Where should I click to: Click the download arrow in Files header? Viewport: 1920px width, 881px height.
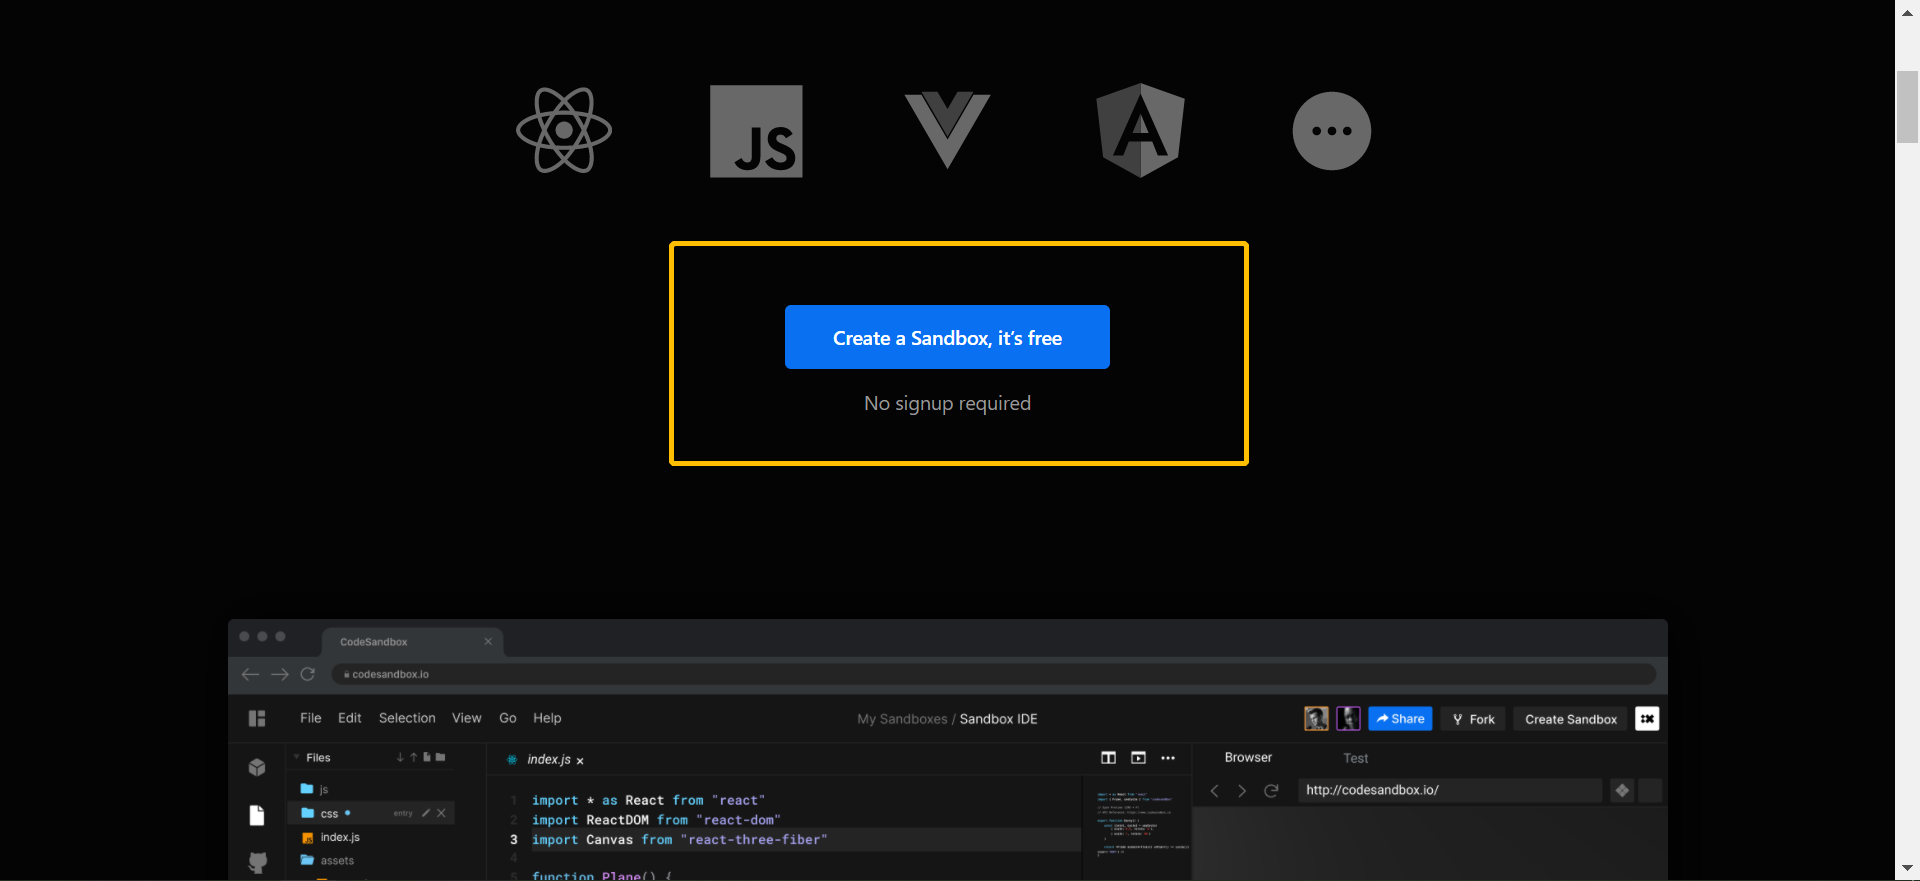(400, 757)
